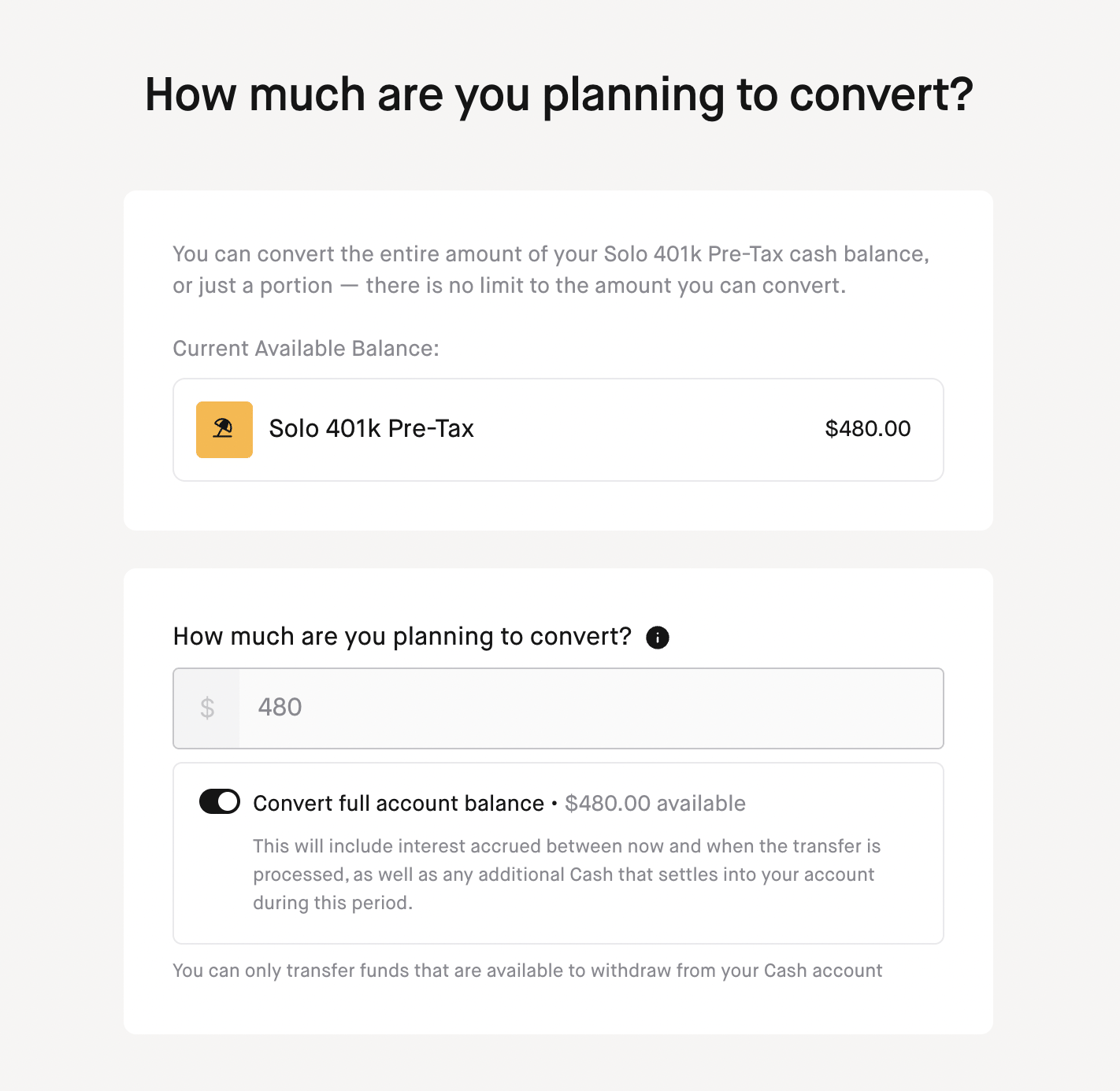Select the Solo 401k Pre-Tax account card
Viewport: 1120px width, 1091px height.
558,429
